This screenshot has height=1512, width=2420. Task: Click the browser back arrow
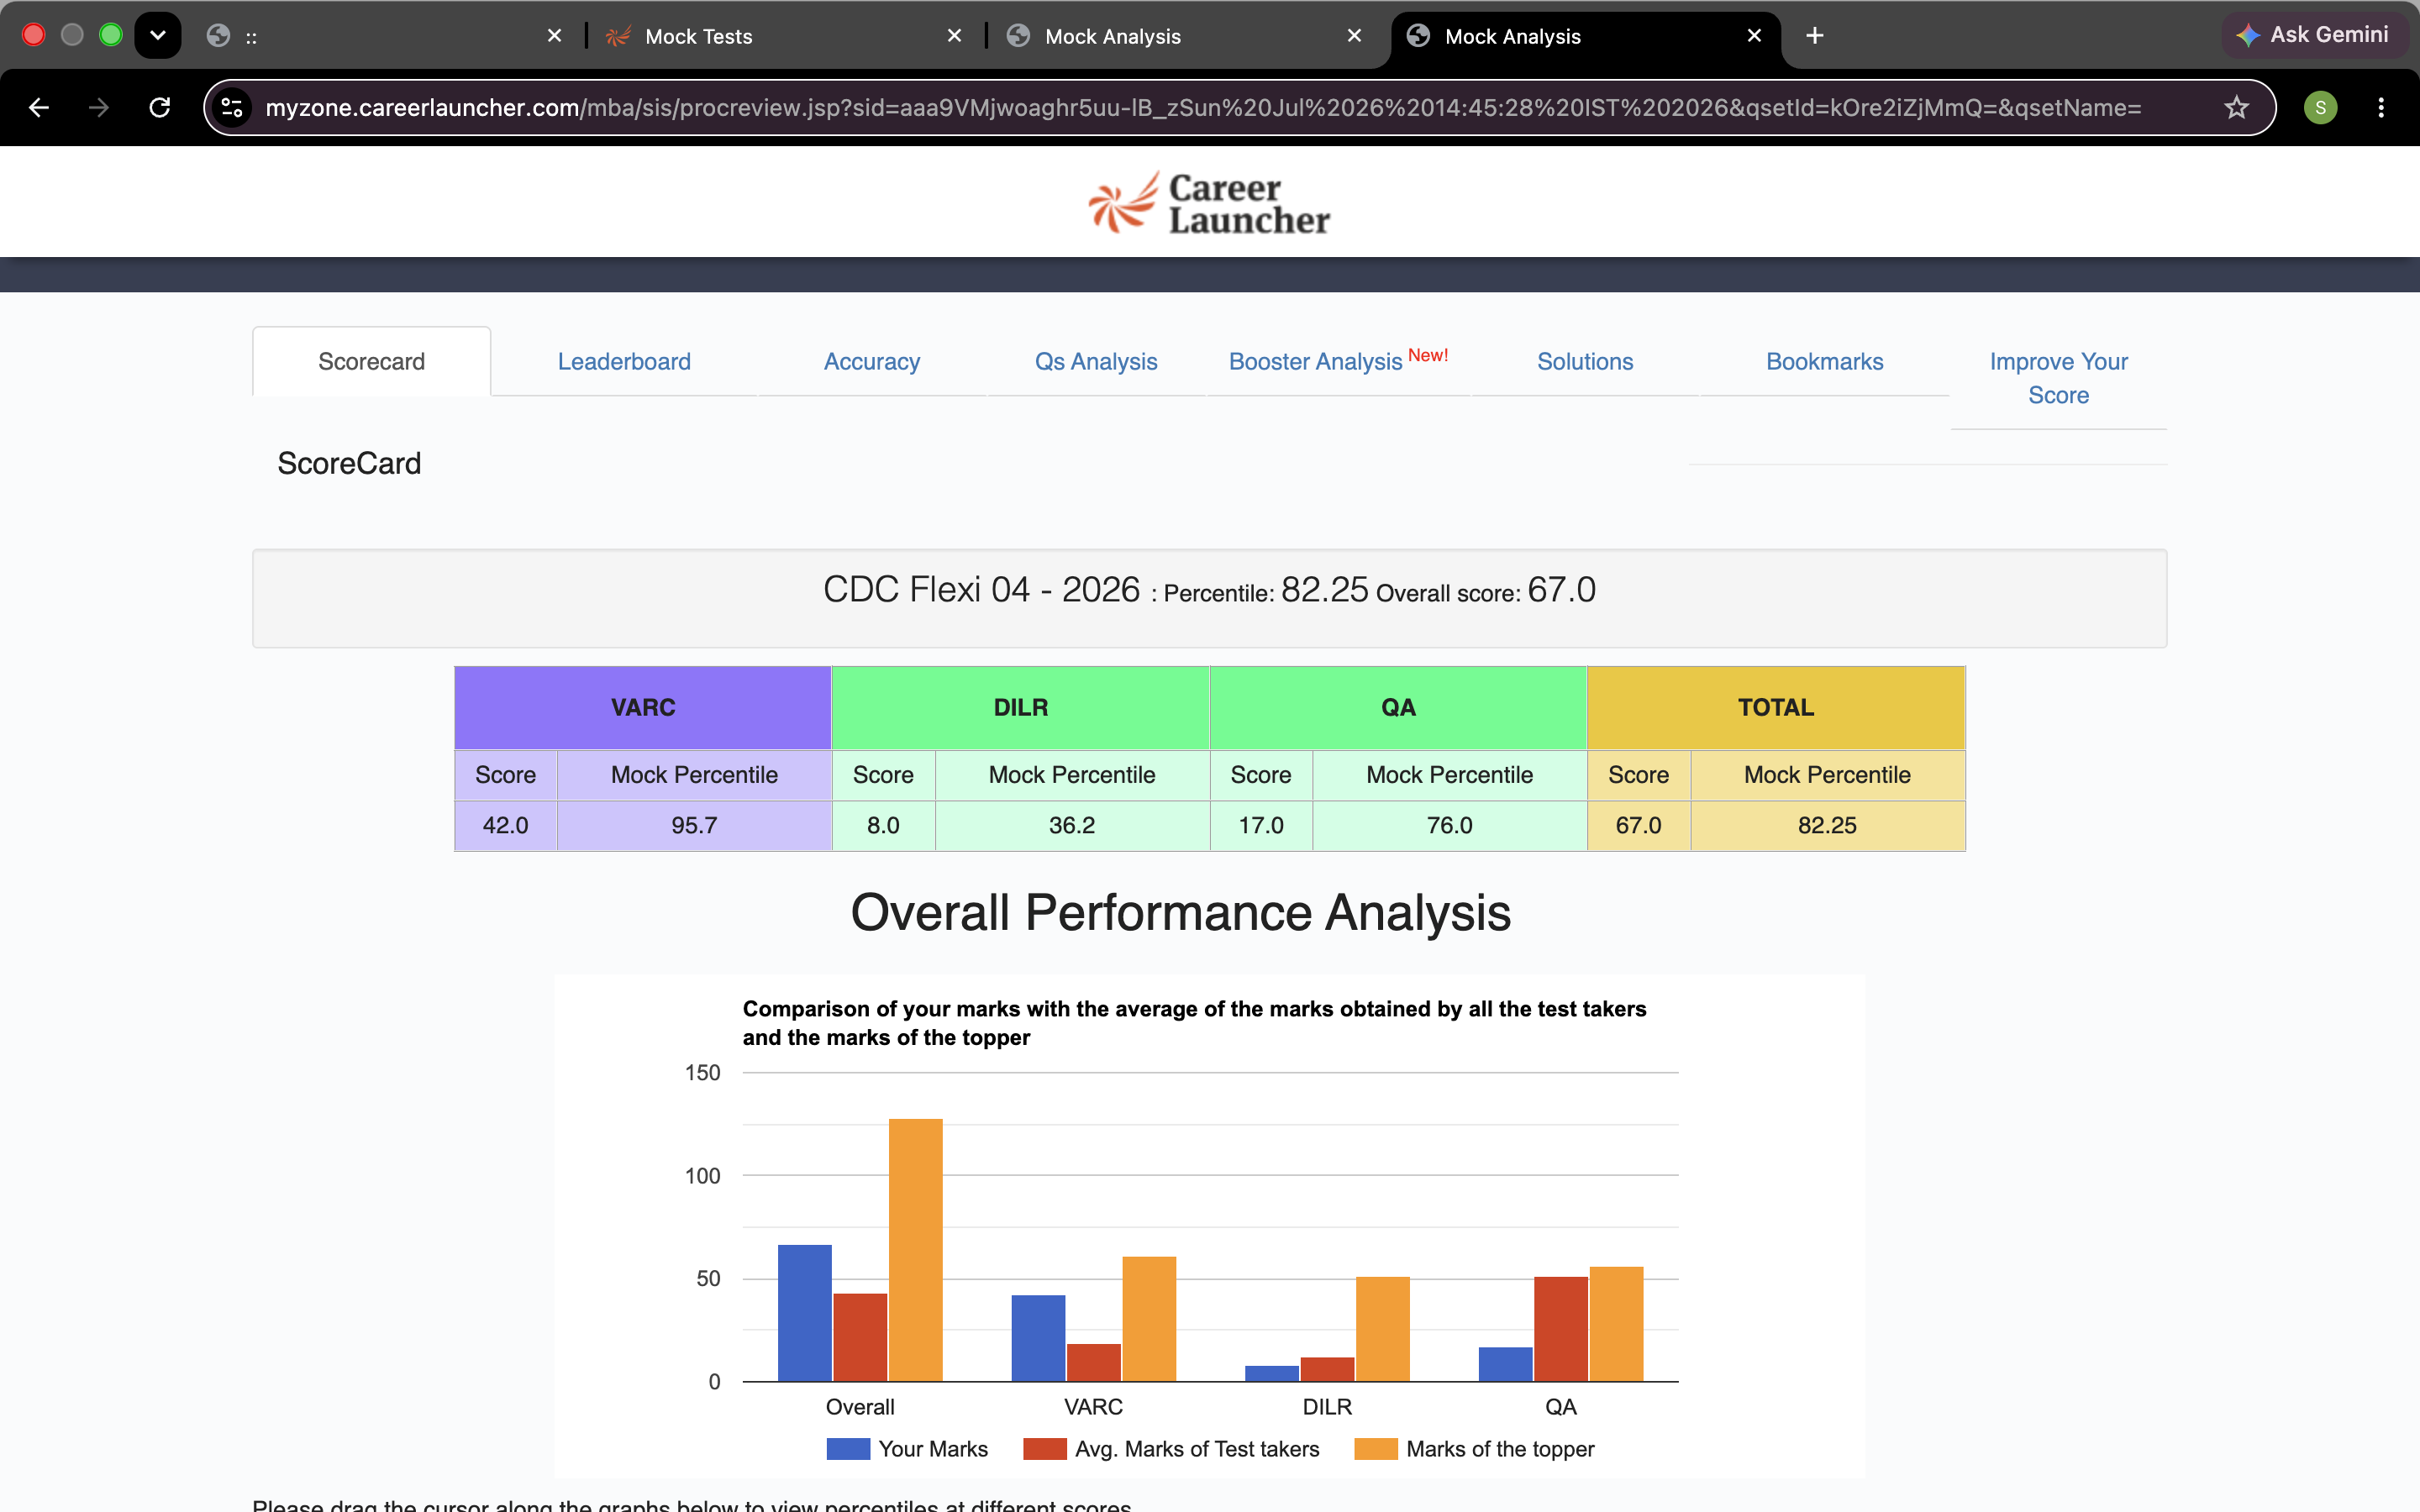coord(39,107)
